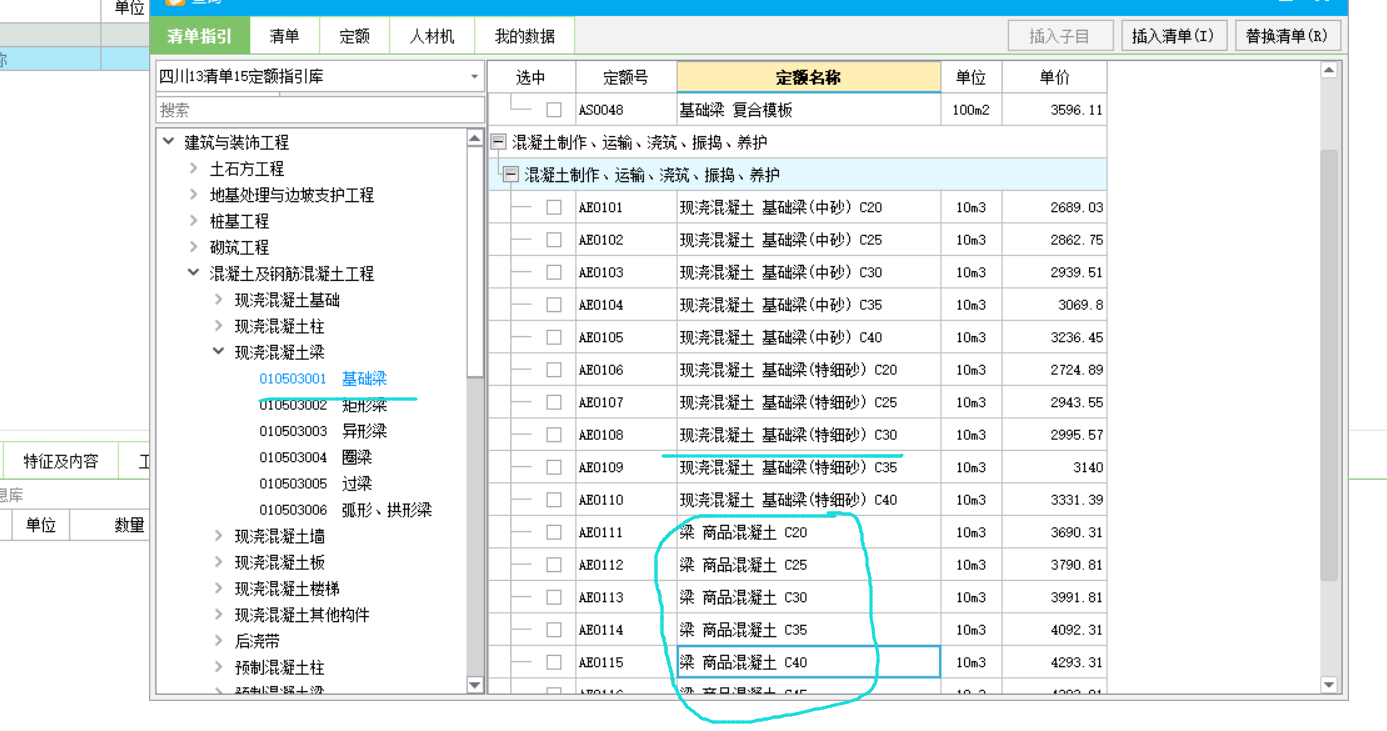Screen dimensions: 1387x731
Task: Click table scroll-up arrow
Action: tap(1329, 70)
